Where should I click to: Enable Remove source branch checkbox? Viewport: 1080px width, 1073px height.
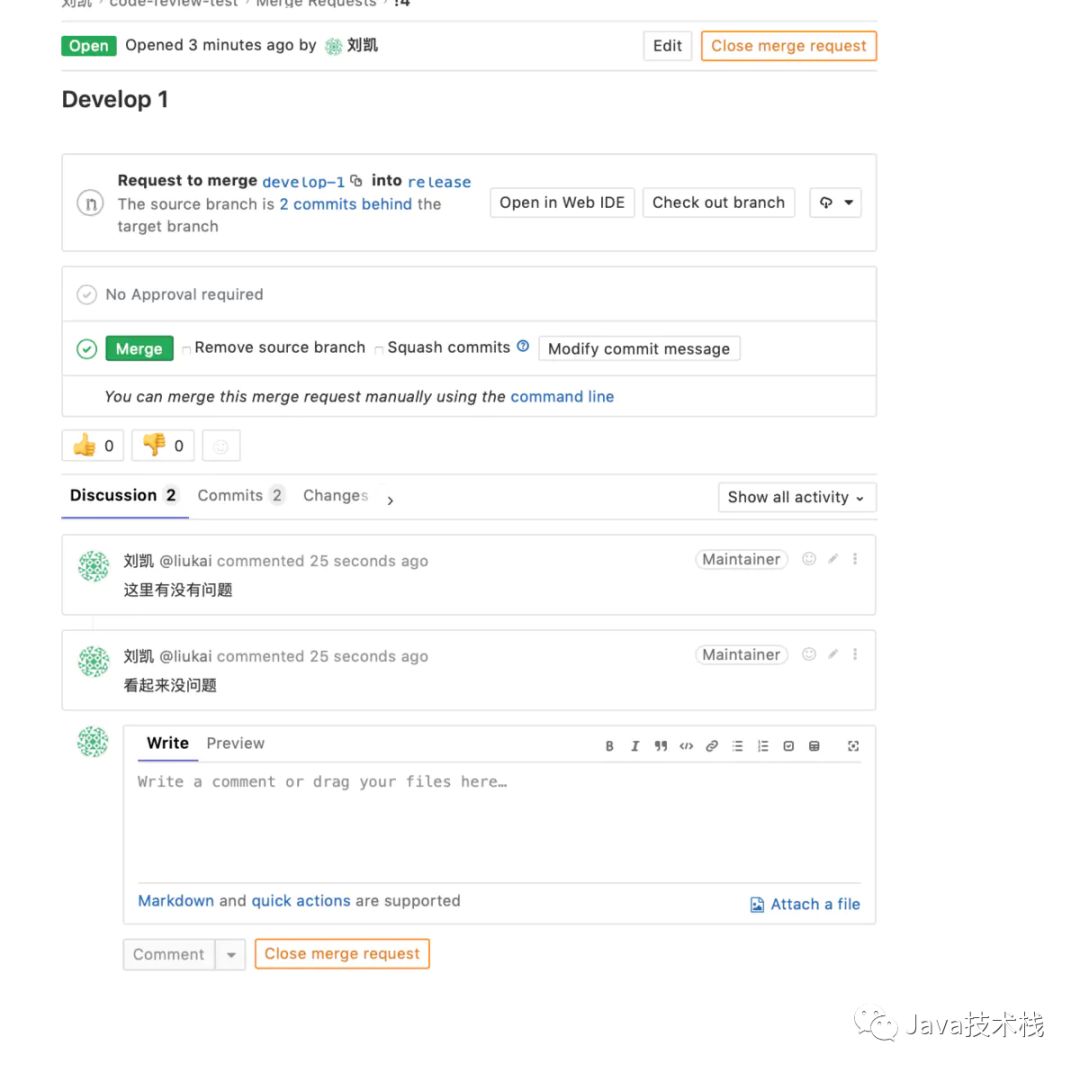click(186, 349)
